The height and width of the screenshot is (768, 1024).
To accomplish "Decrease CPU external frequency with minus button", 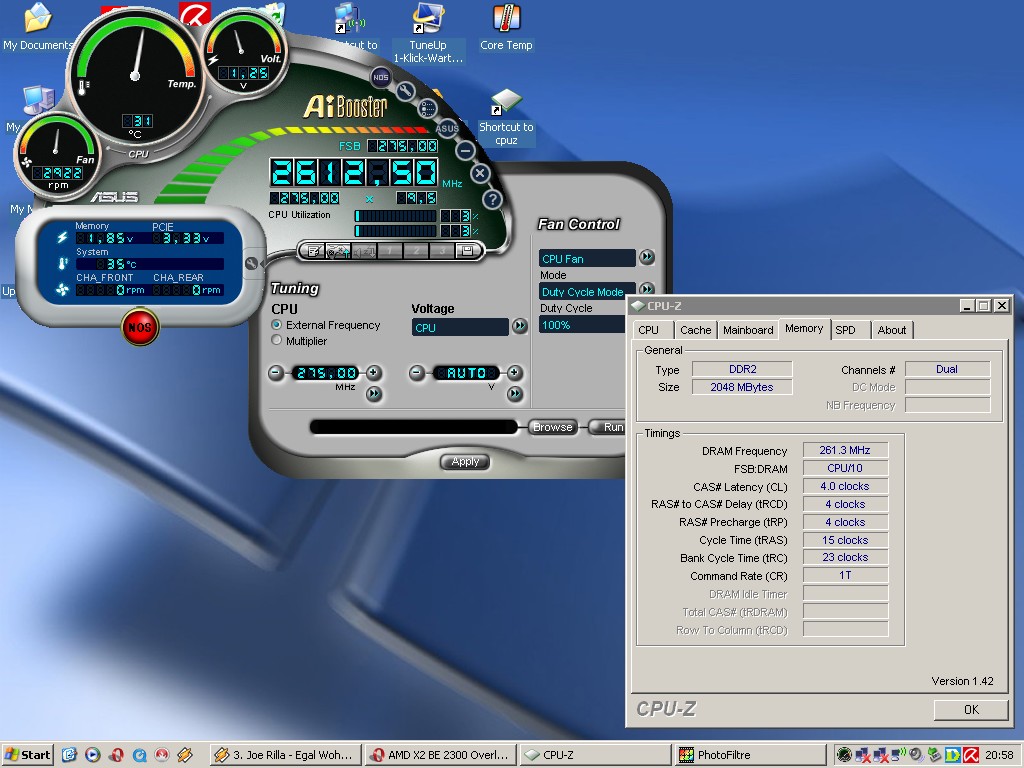I will (x=276, y=373).
